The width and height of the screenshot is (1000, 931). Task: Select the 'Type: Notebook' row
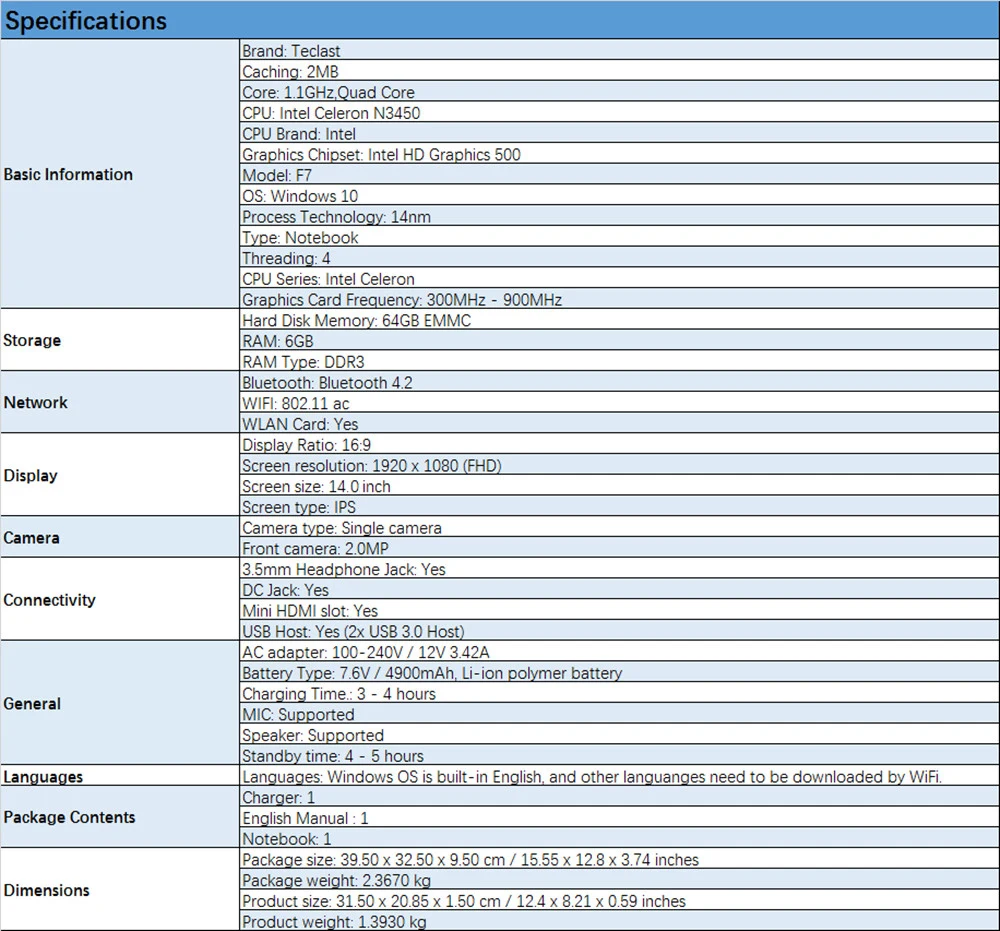coord(619,237)
